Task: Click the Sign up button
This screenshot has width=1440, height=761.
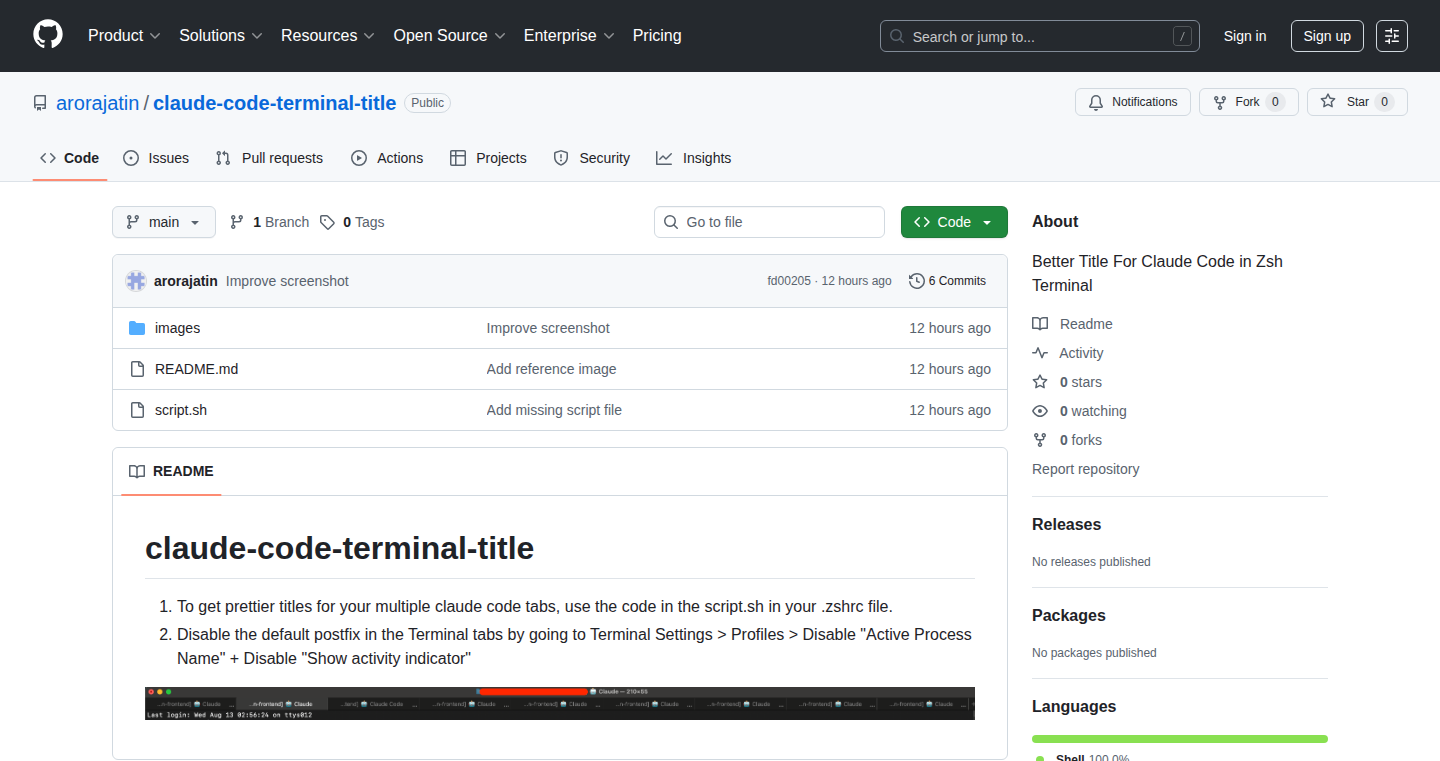Action: pos(1327,36)
